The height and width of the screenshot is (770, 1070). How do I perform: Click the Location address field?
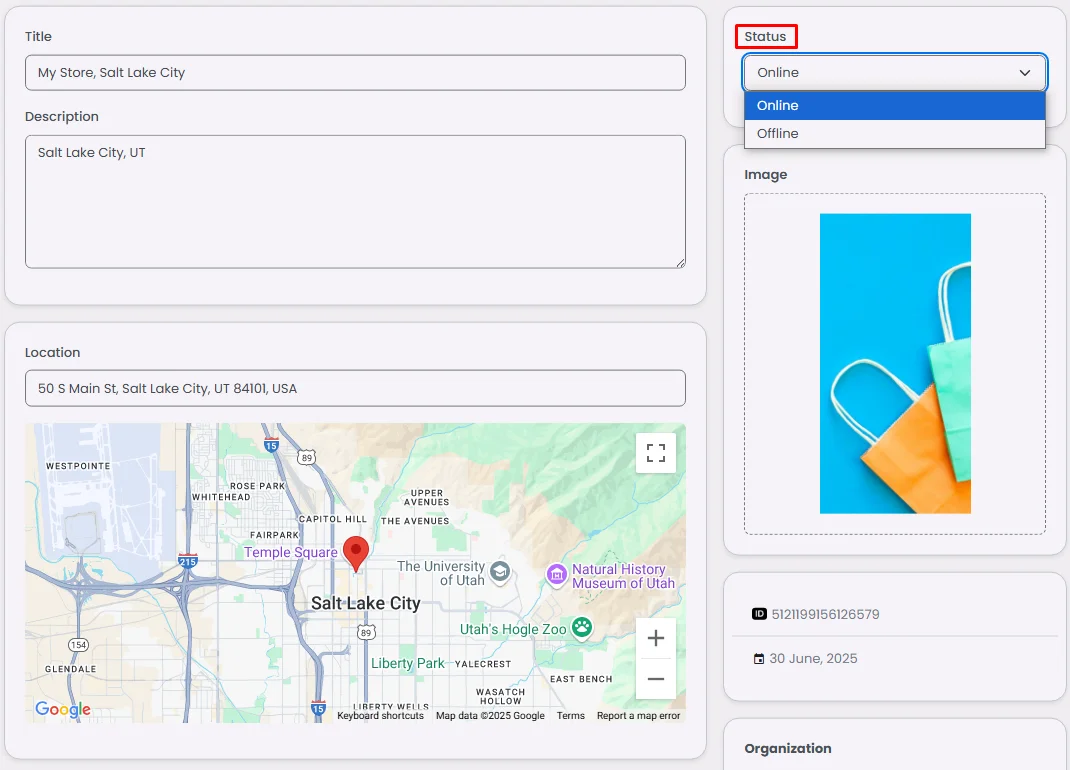(356, 388)
